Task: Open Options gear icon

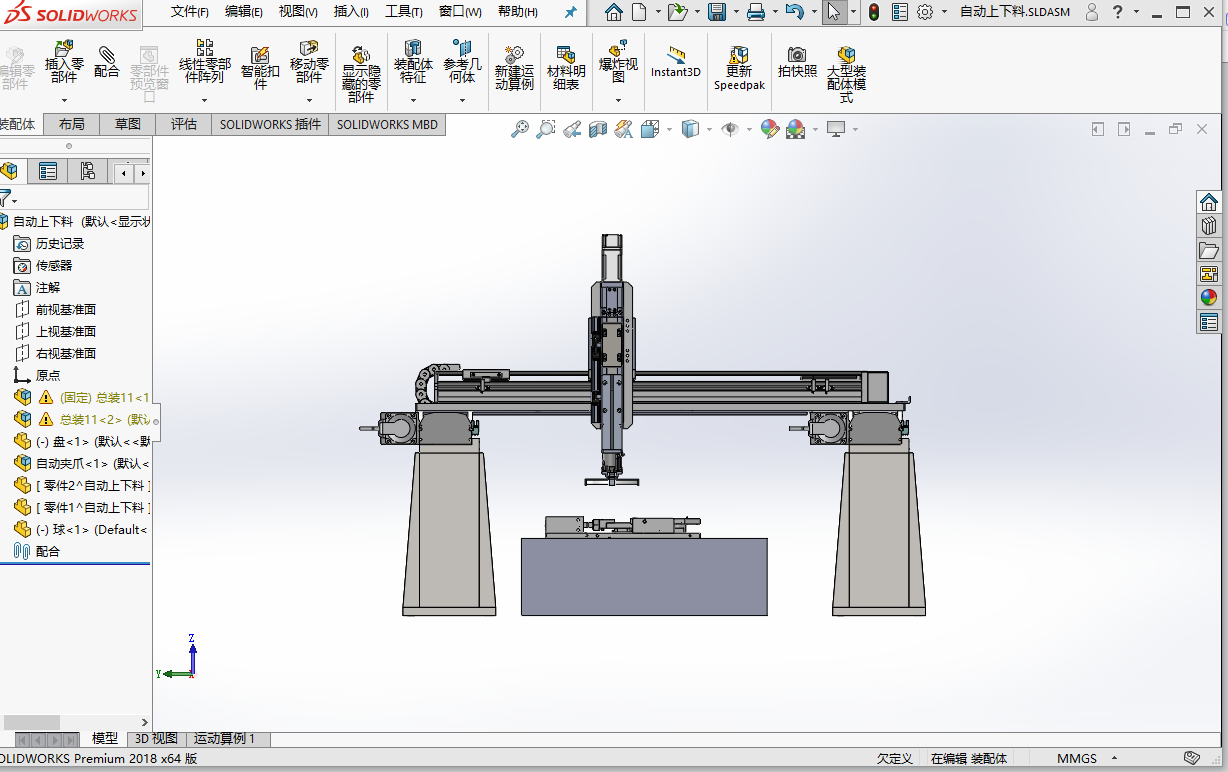Action: click(925, 12)
